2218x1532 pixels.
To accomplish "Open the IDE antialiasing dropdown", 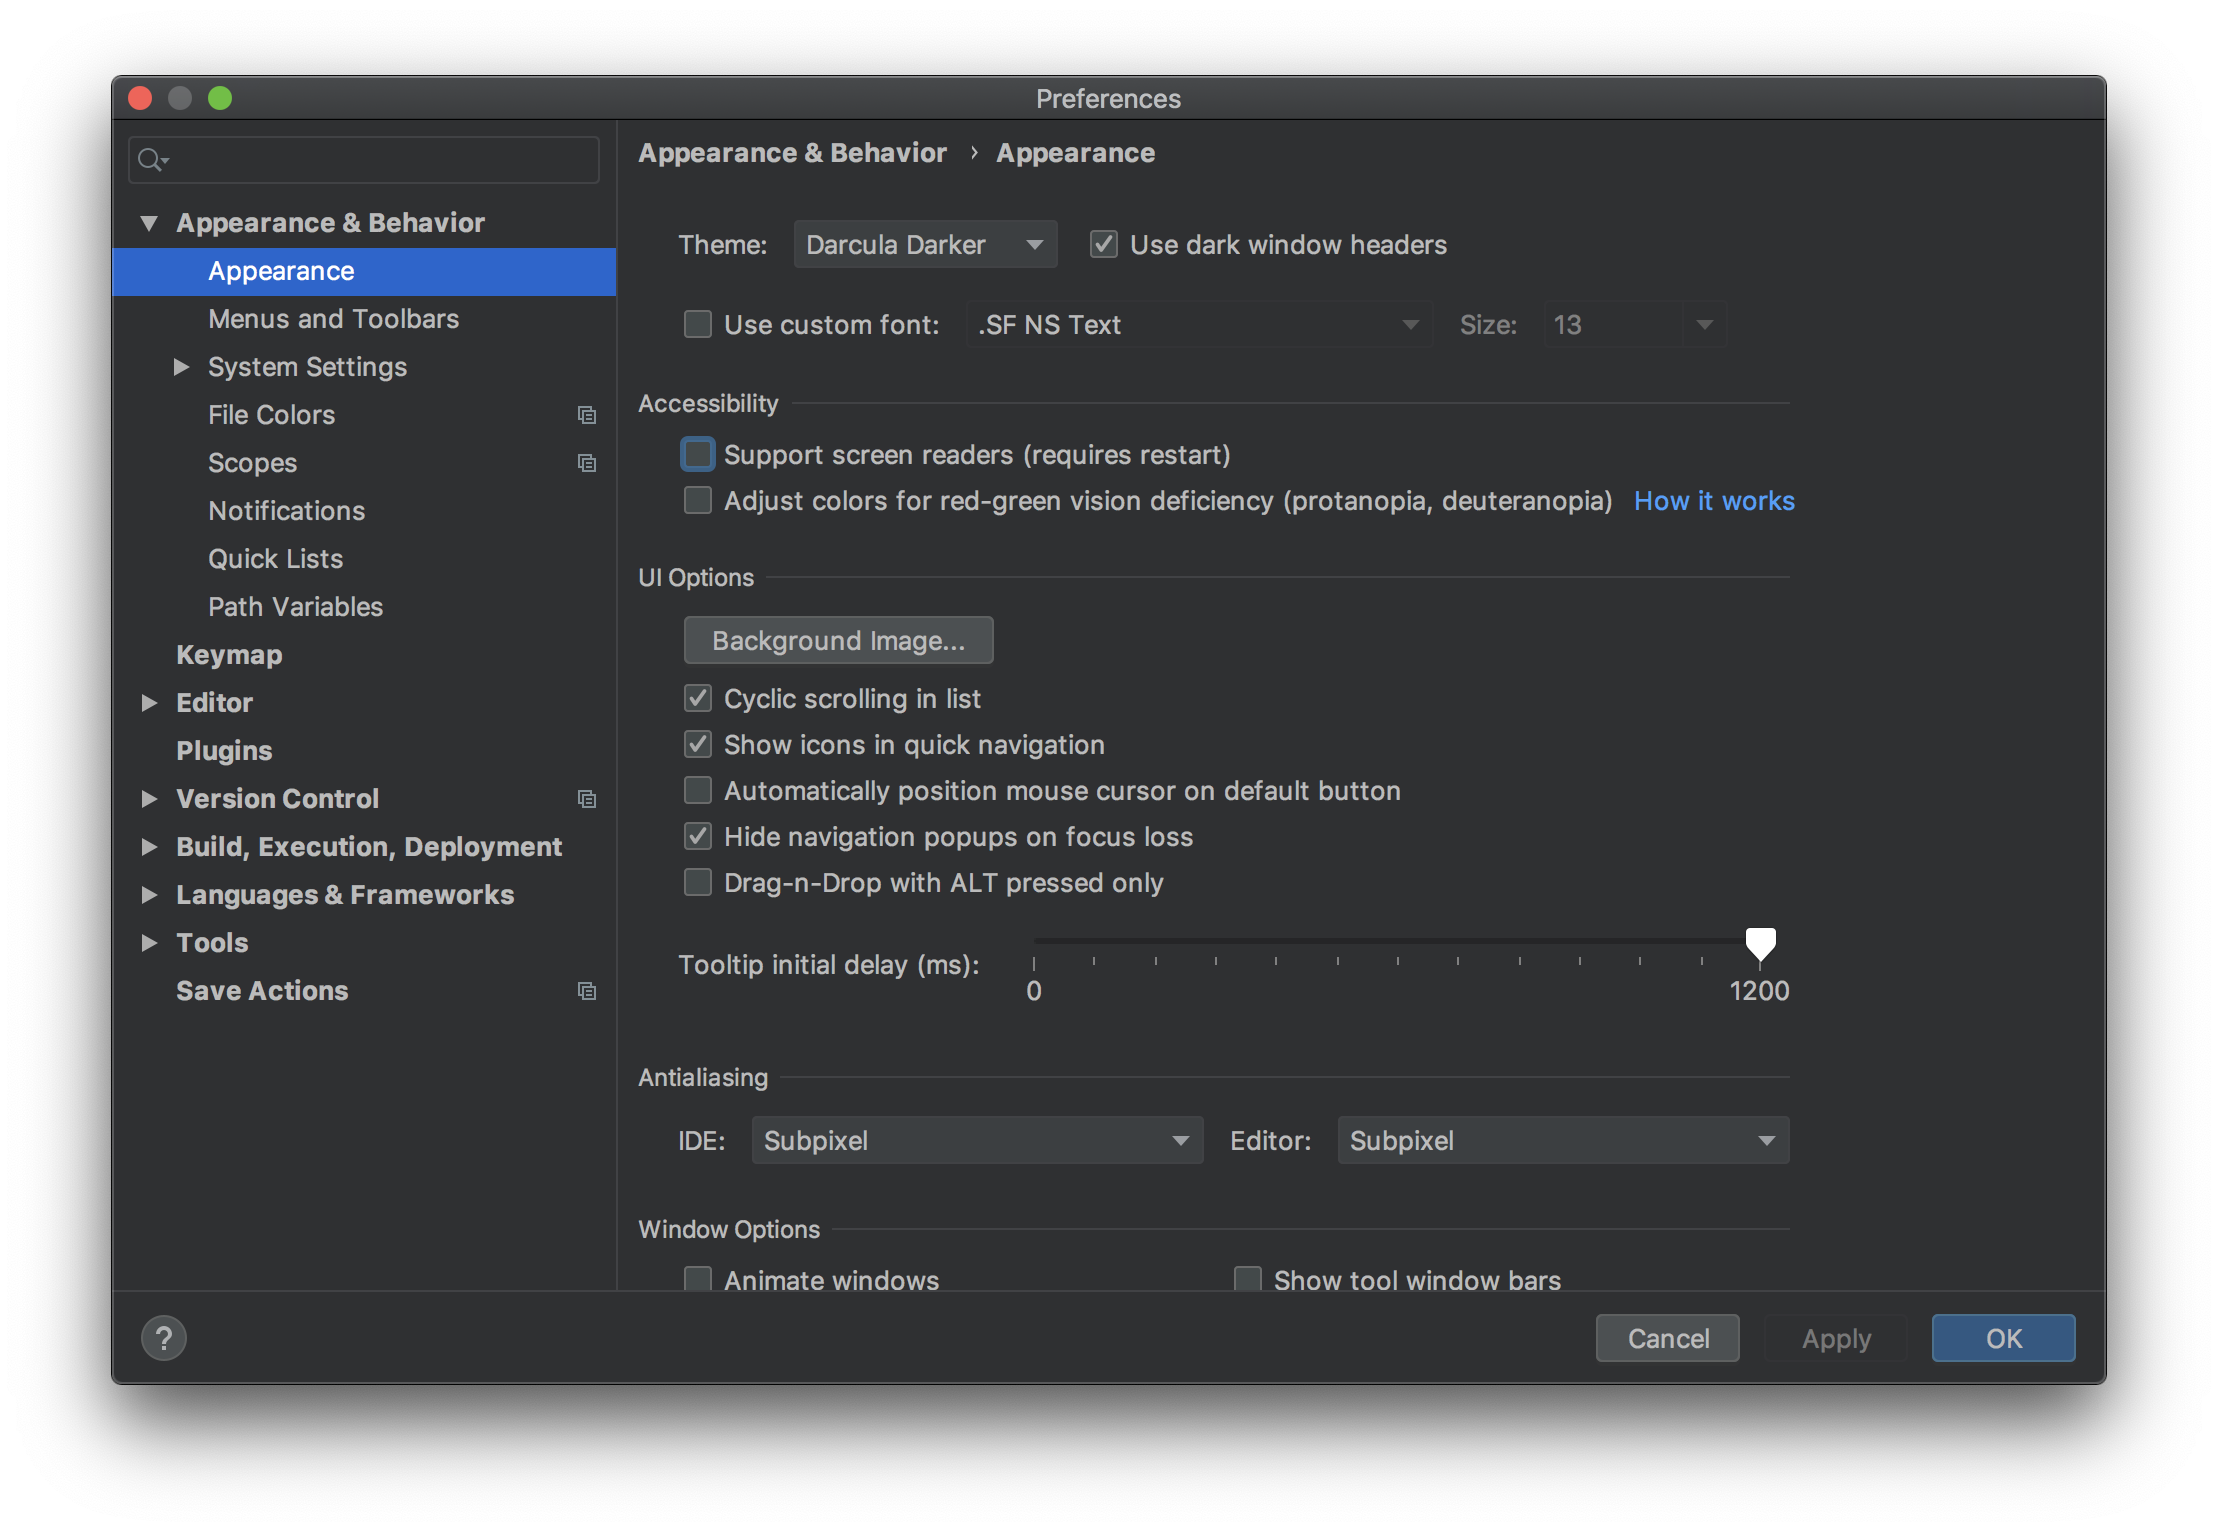I will (x=977, y=1141).
